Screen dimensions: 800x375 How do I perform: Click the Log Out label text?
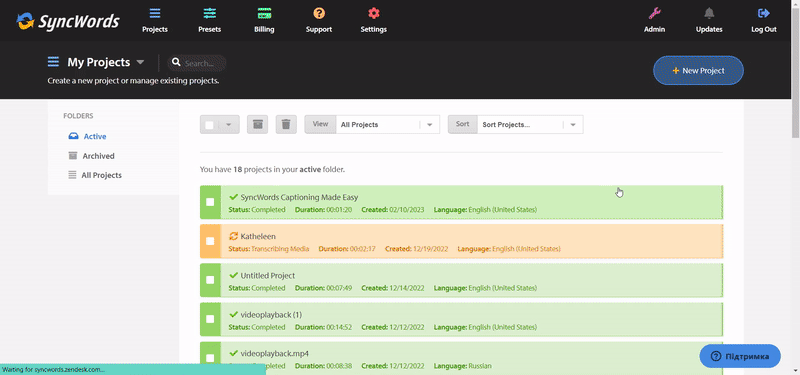click(x=764, y=30)
